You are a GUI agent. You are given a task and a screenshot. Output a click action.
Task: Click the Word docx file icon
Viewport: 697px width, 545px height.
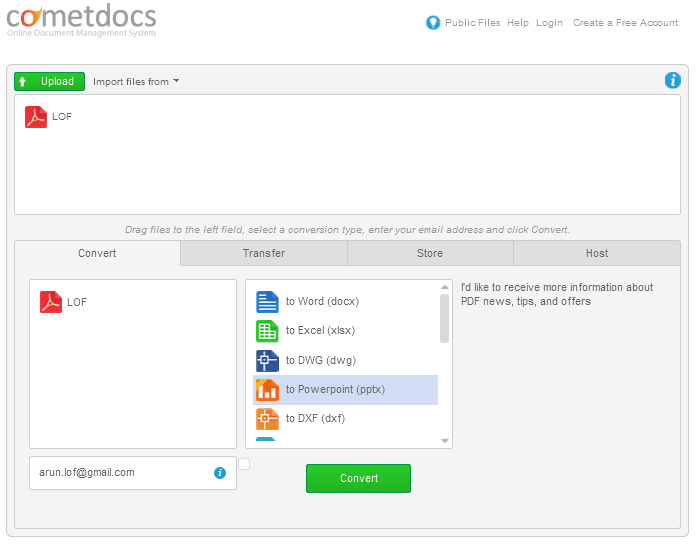click(x=267, y=302)
